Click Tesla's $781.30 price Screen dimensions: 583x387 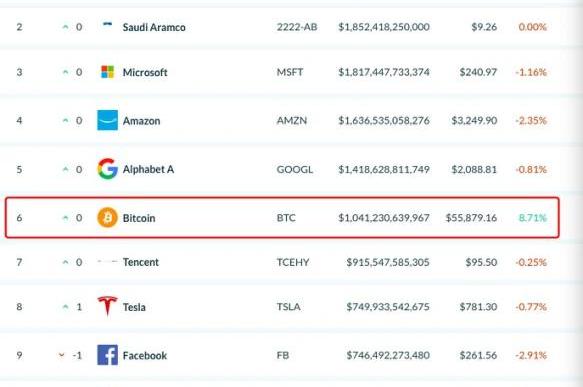click(x=478, y=307)
